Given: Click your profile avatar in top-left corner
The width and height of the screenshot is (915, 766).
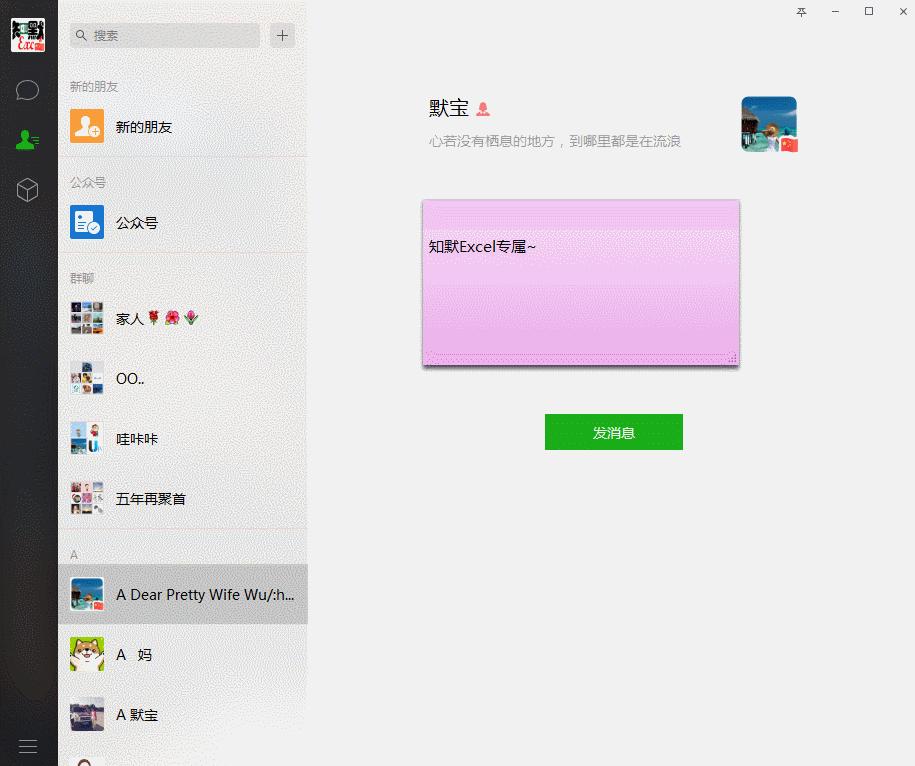Looking at the screenshot, I should click(27, 33).
